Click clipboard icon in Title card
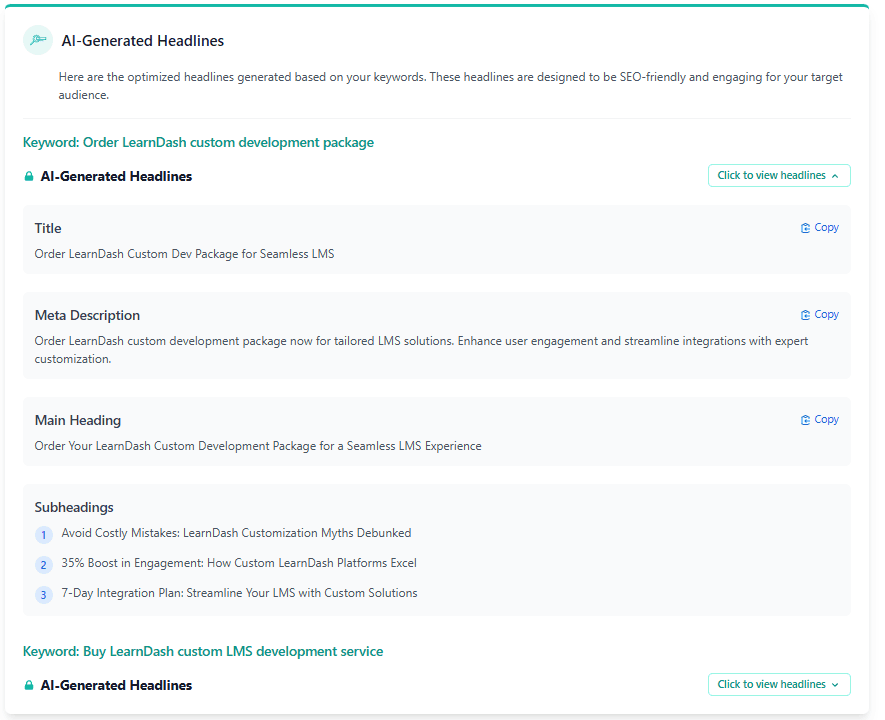Viewport: 885px width, 720px height. coord(805,228)
